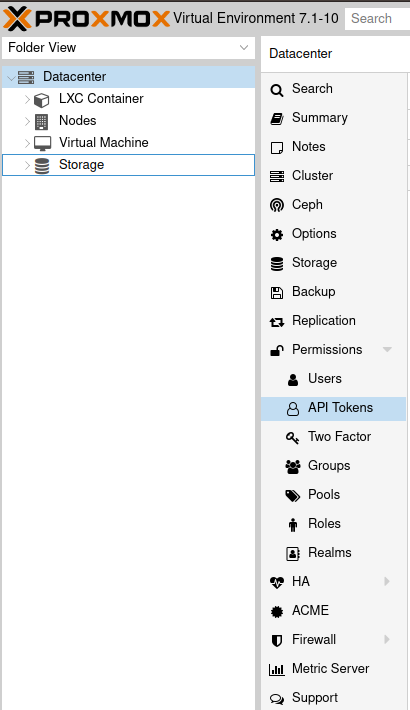Screen dimensions: 410x710
Task: Click the Ceph icon
Action: pyautogui.click(x=277, y=205)
